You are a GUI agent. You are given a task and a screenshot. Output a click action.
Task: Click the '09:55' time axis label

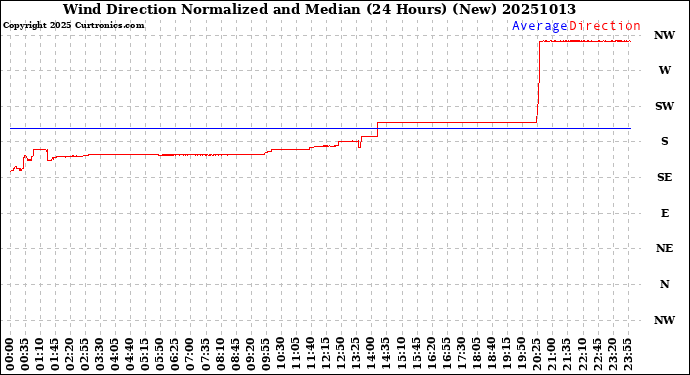point(266,354)
